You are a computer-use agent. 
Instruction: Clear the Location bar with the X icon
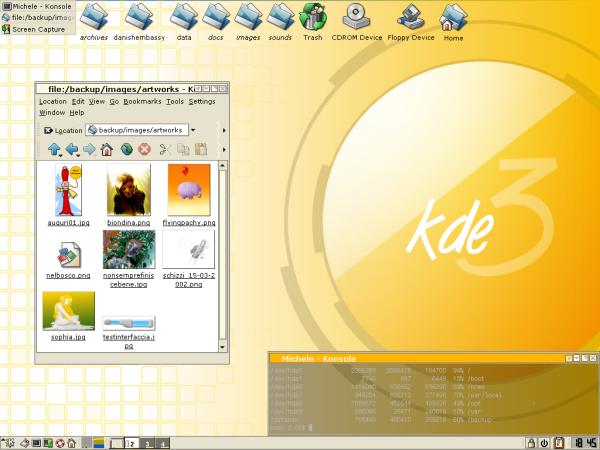click(x=48, y=130)
